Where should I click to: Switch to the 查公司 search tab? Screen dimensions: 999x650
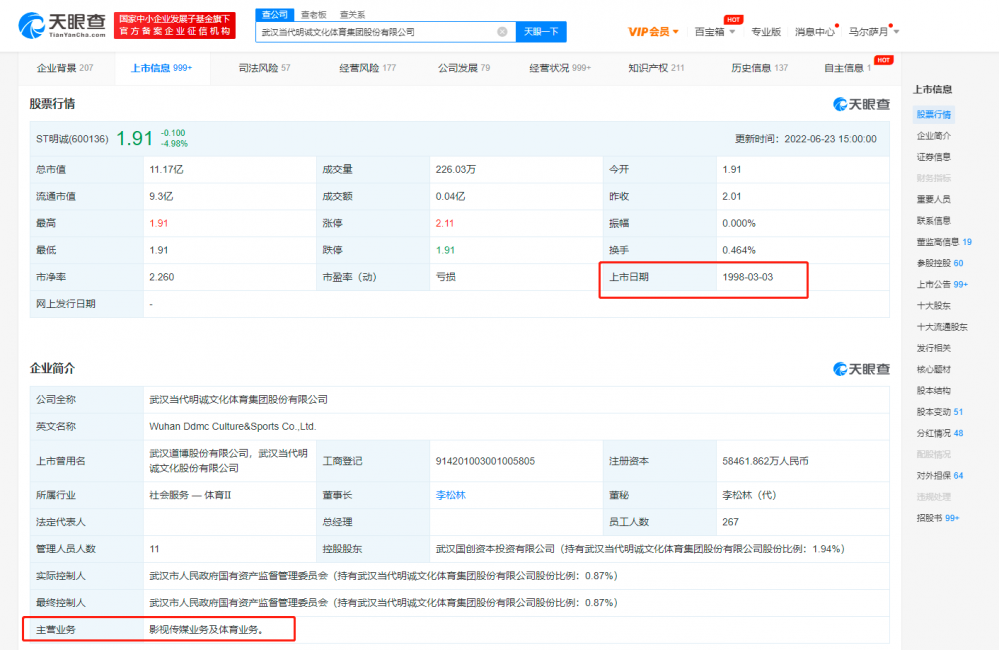click(275, 14)
